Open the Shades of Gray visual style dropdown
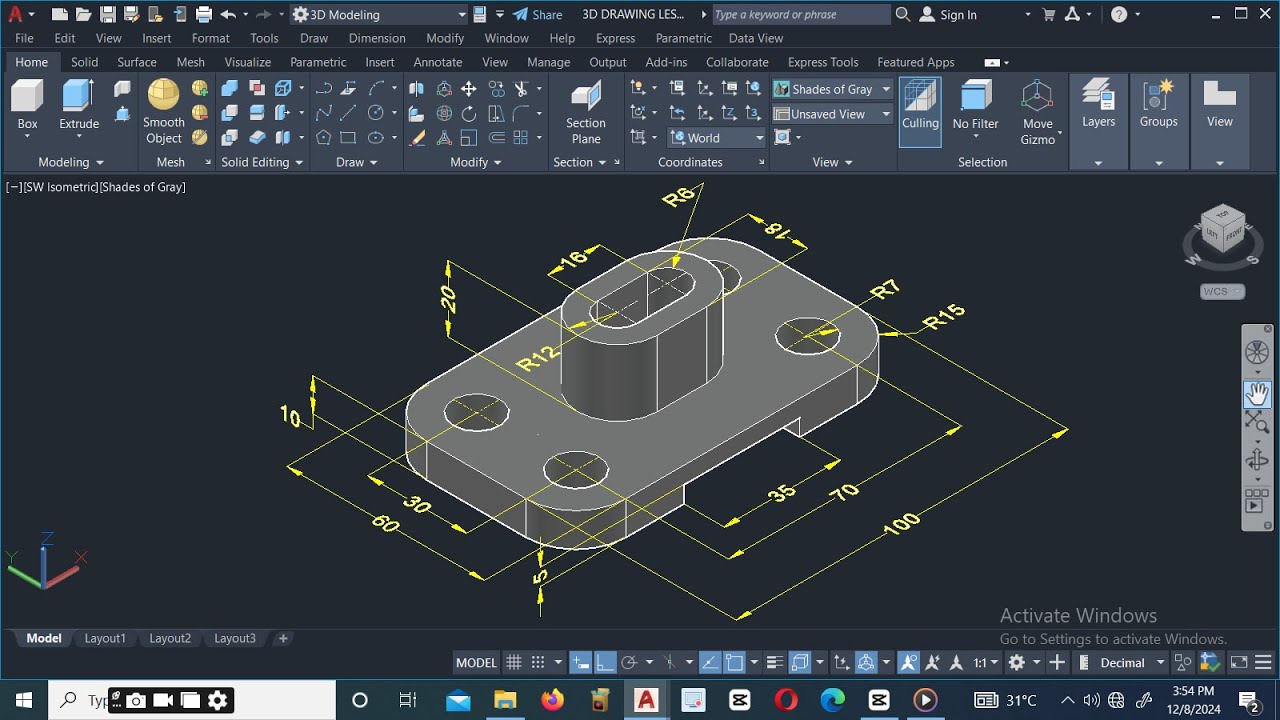1280x720 pixels. click(832, 89)
